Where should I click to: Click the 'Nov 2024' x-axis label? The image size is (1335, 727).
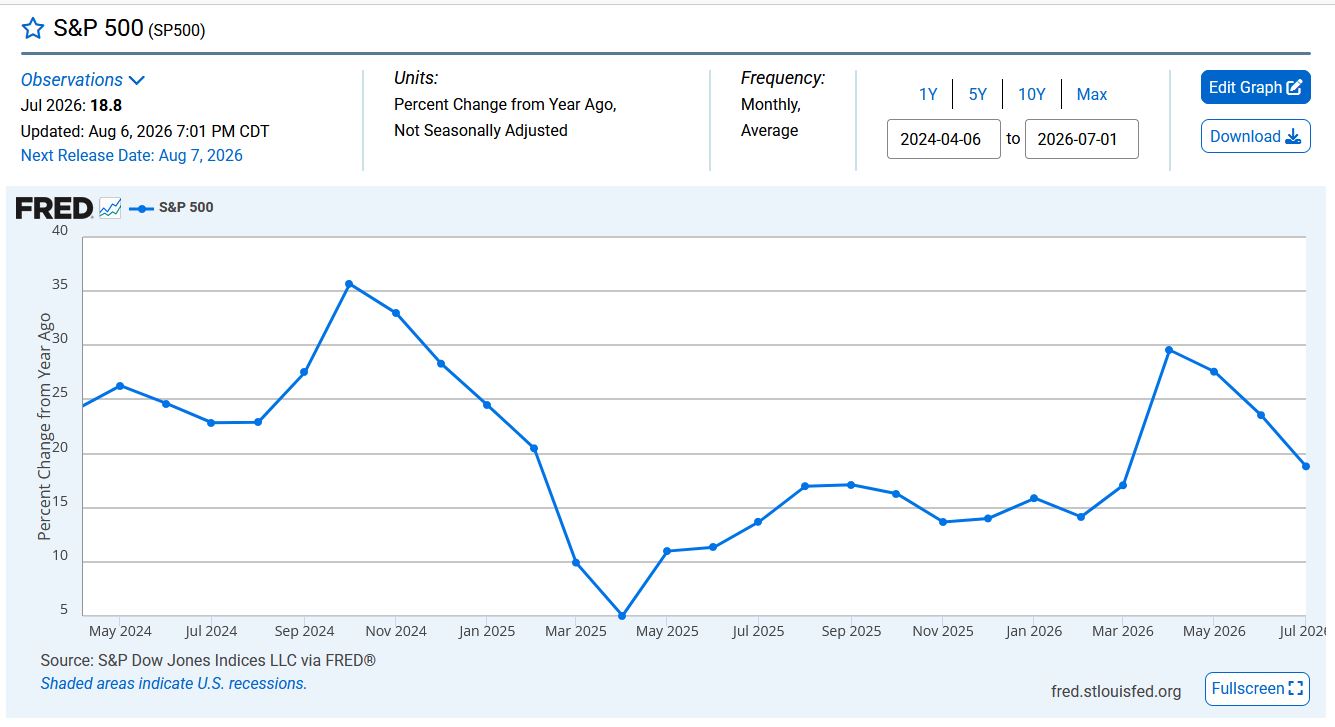396,631
